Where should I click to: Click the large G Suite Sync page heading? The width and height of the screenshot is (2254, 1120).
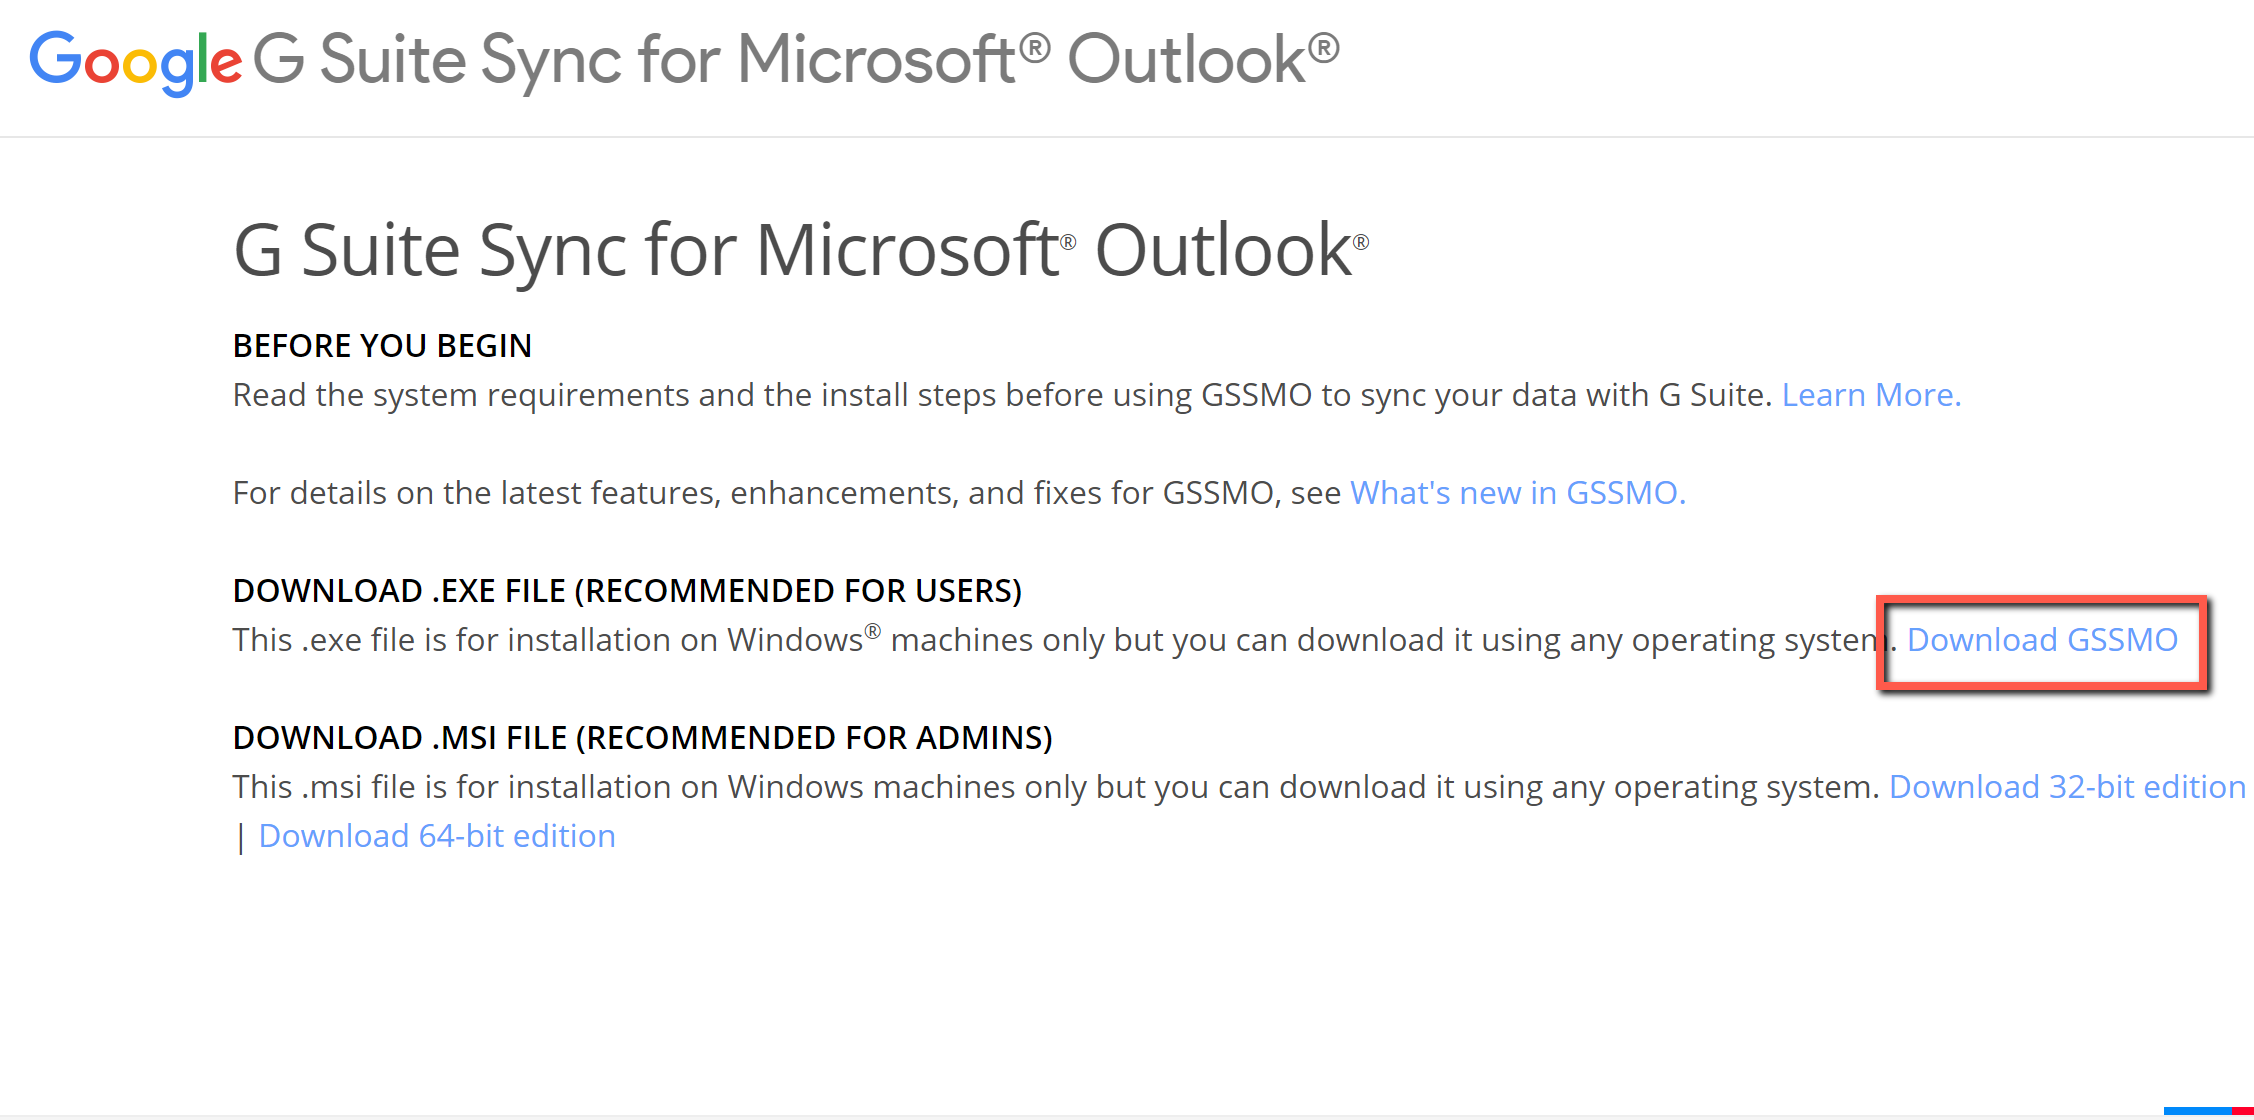click(x=800, y=250)
